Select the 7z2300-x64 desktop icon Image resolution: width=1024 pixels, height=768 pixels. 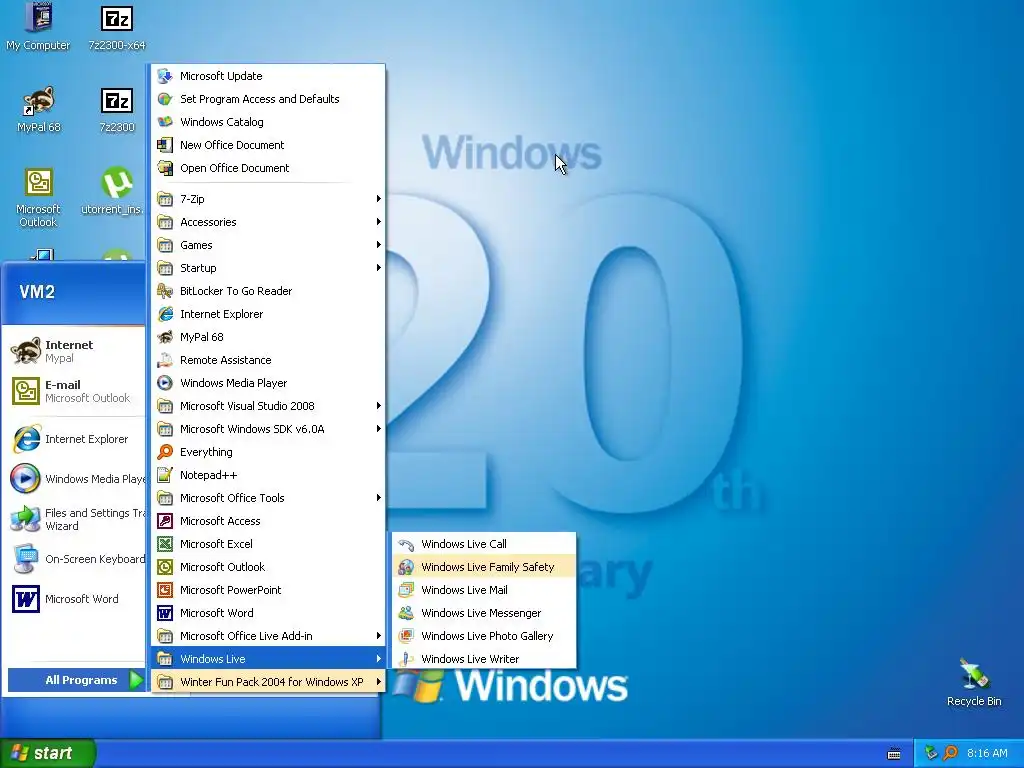coord(117,27)
